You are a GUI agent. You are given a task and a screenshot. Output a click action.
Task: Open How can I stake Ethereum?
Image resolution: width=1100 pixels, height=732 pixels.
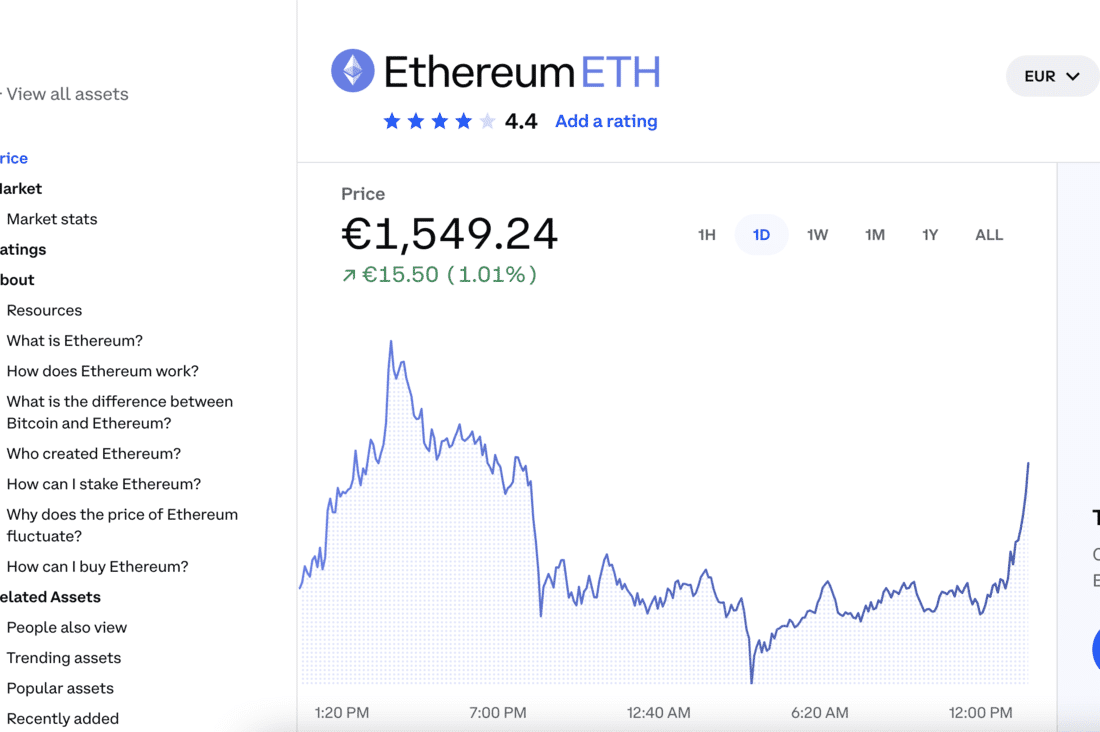click(104, 484)
